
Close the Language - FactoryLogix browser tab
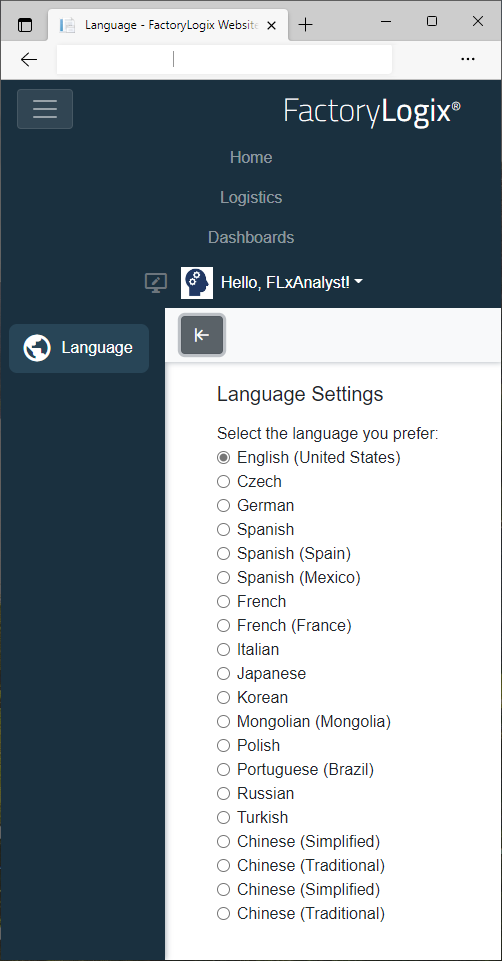pos(272,25)
